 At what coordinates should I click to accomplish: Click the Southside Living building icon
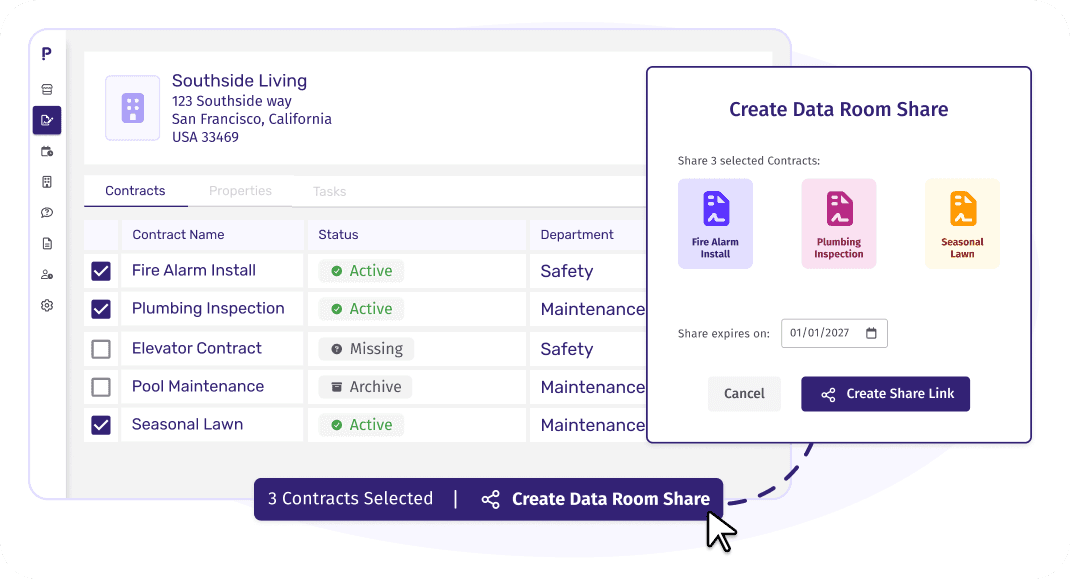point(132,108)
